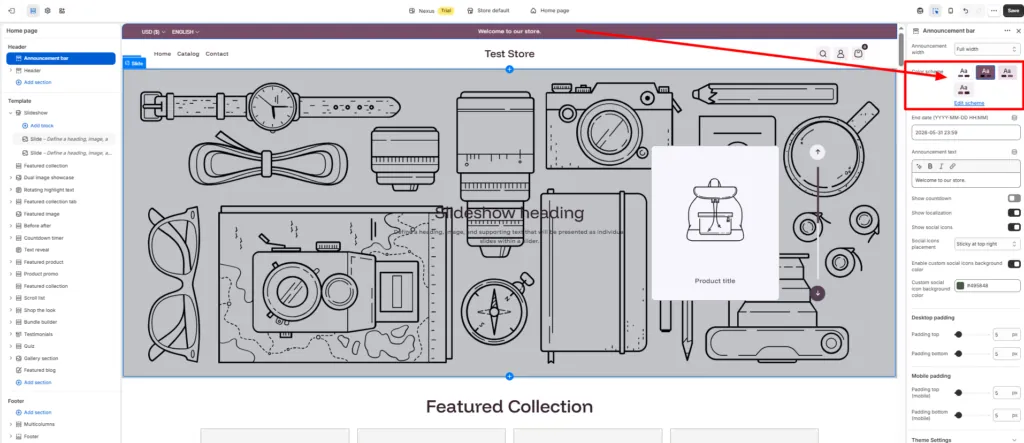Open the USD ($) currency selector

(153, 31)
